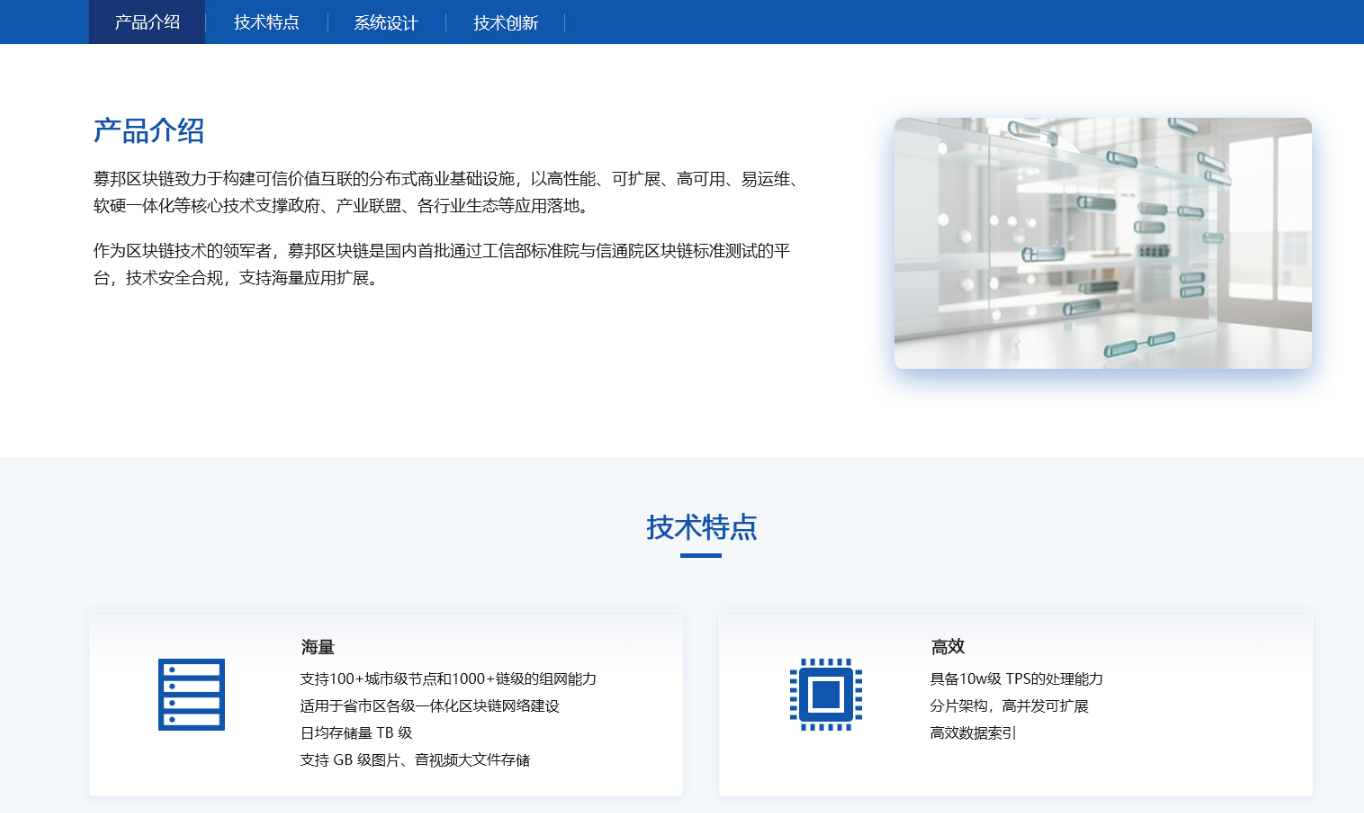
Task: Click the paragraph starting with 蓦邦区块链致力于
Action: pyautogui.click(x=445, y=192)
